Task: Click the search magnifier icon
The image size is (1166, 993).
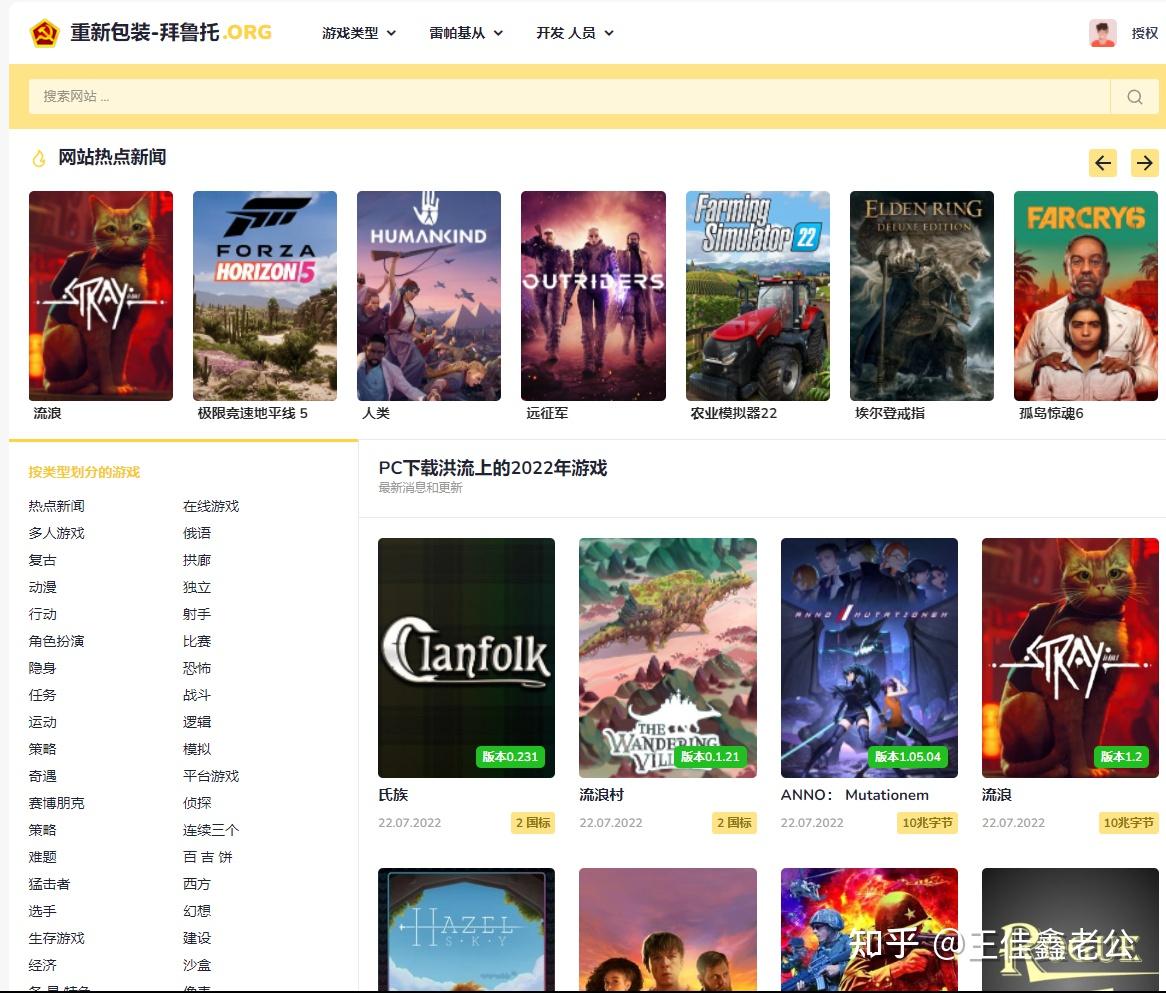Action: 1135,96
